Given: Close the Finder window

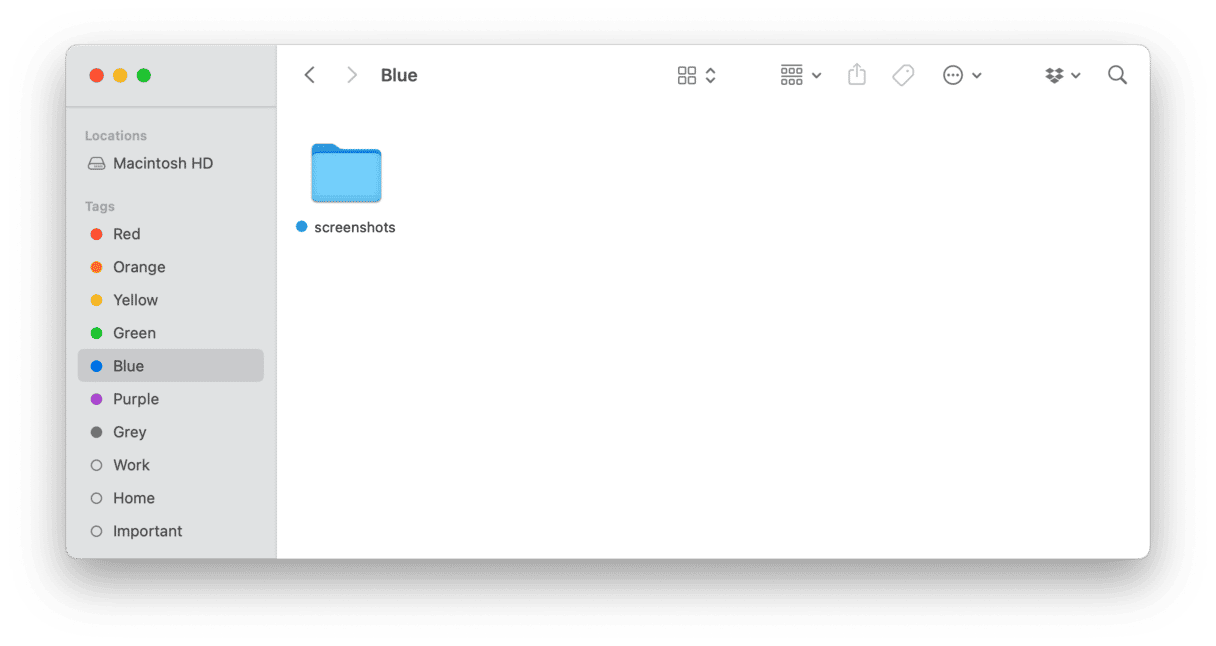Looking at the screenshot, I should click(x=97, y=75).
